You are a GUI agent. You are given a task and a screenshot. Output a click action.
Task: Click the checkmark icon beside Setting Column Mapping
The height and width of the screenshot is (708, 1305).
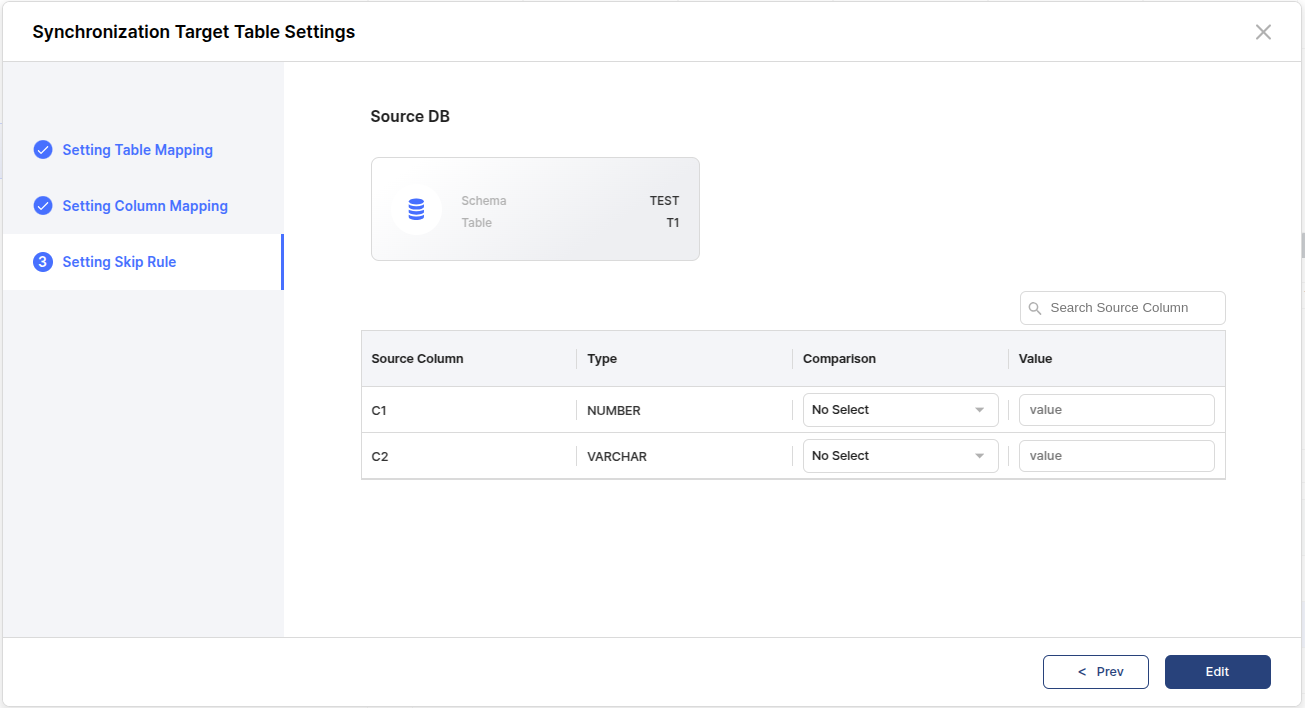click(x=43, y=206)
